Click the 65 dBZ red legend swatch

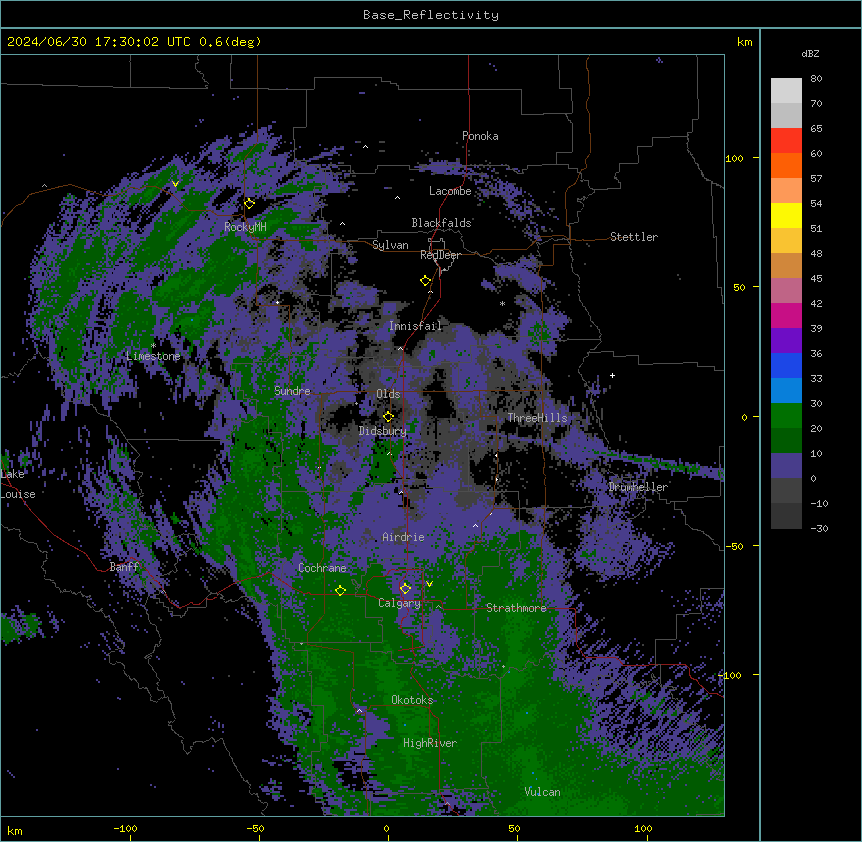786,140
